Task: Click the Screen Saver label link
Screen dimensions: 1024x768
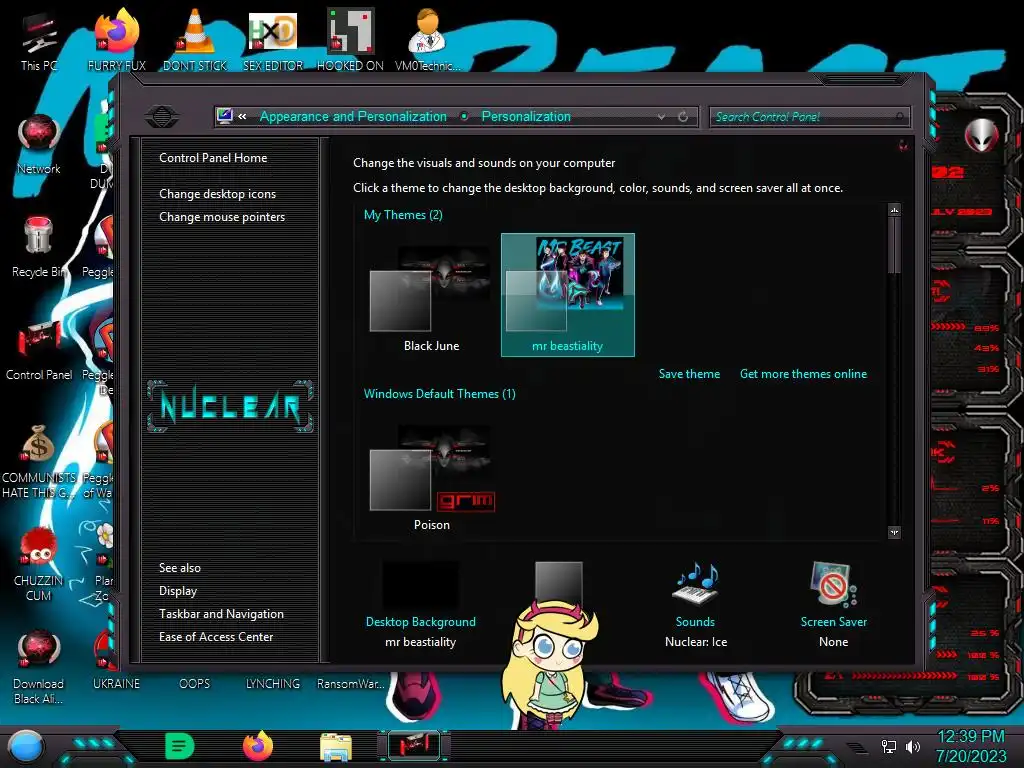Action: [x=833, y=622]
